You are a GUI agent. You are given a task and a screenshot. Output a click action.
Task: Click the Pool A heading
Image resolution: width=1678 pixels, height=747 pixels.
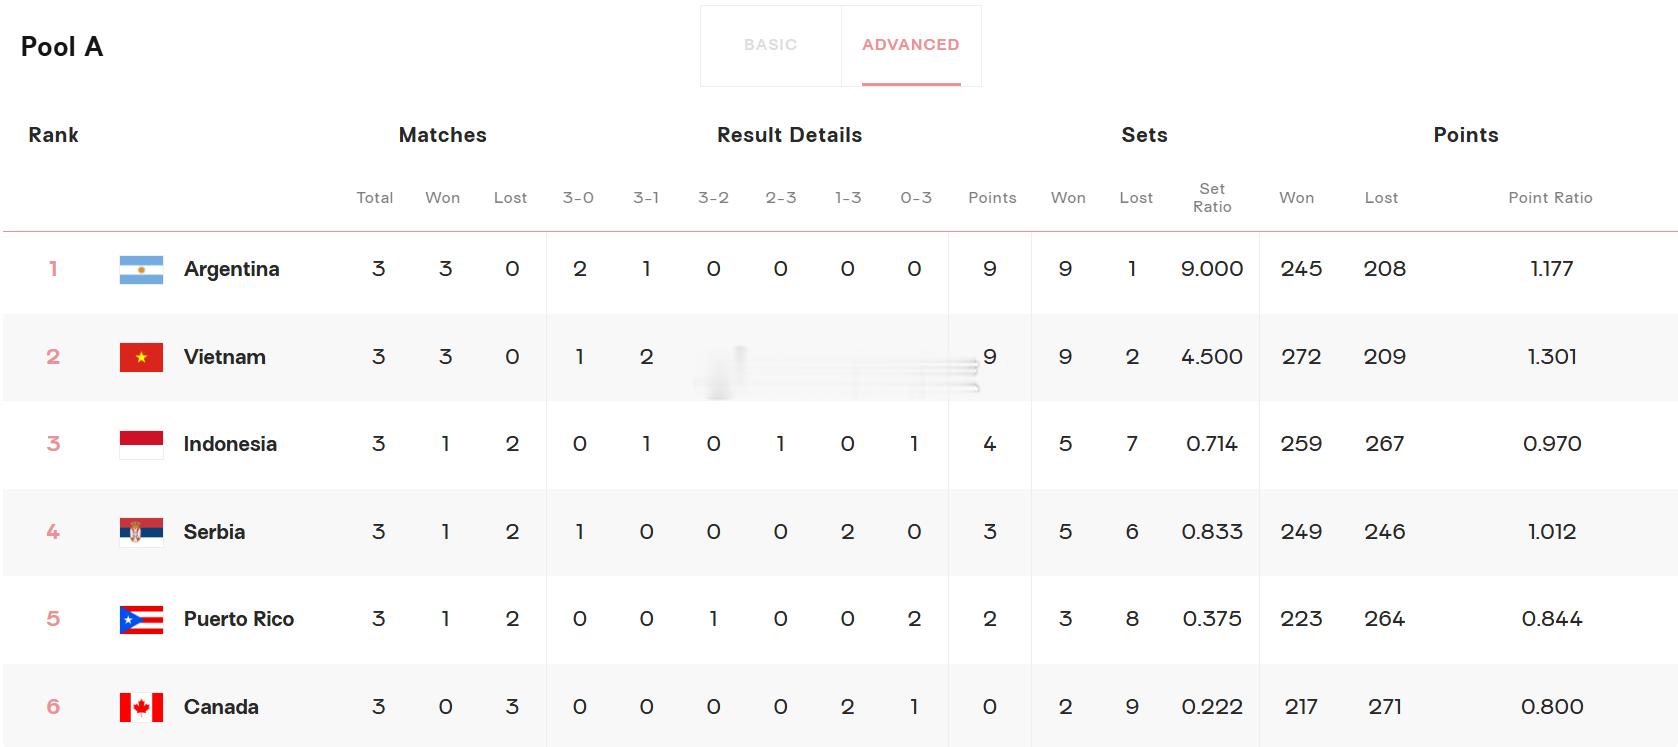[62, 47]
